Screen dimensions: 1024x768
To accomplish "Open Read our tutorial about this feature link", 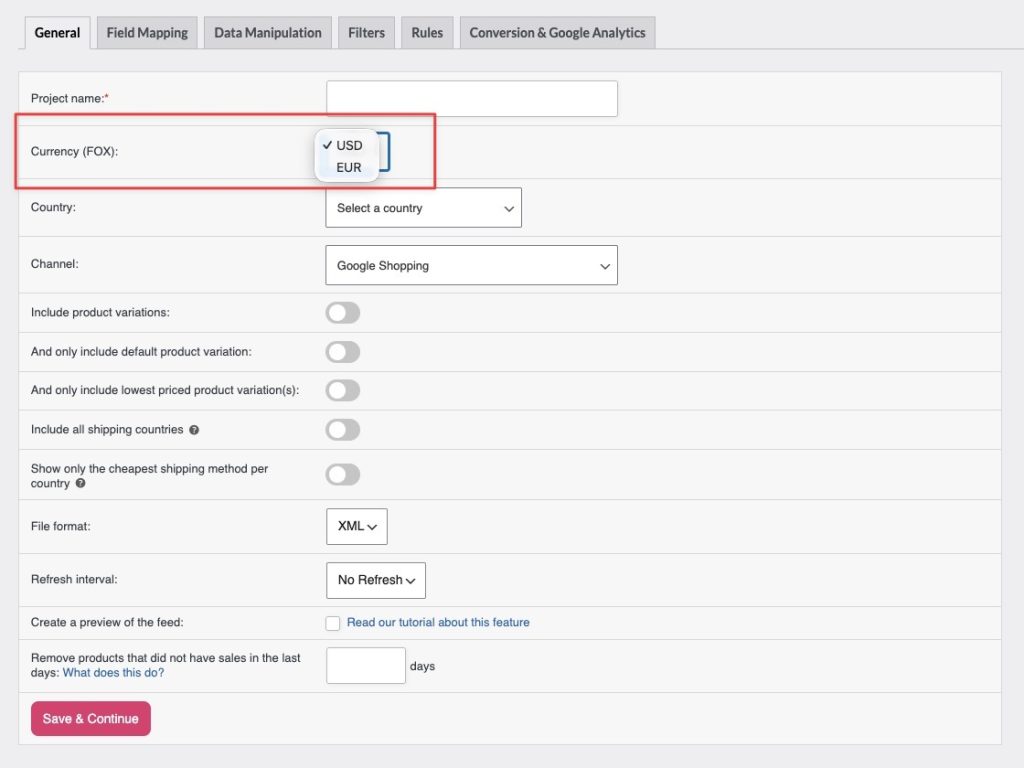I will pos(438,622).
